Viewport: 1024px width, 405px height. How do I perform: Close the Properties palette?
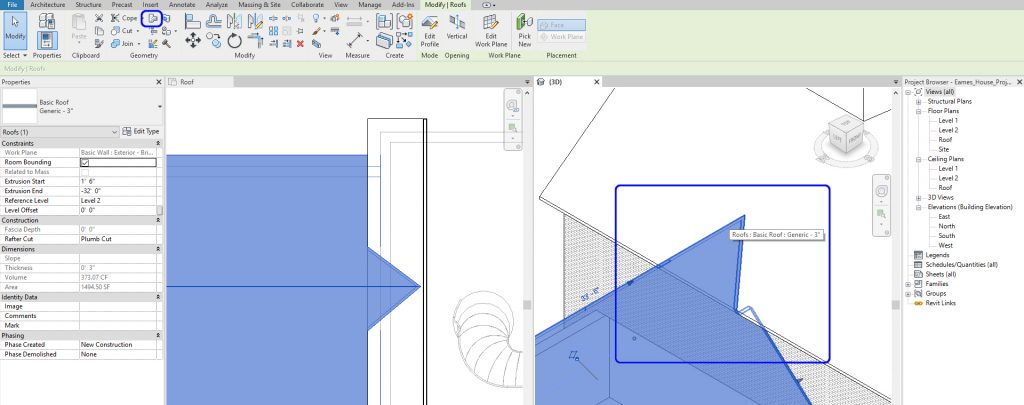[159, 82]
